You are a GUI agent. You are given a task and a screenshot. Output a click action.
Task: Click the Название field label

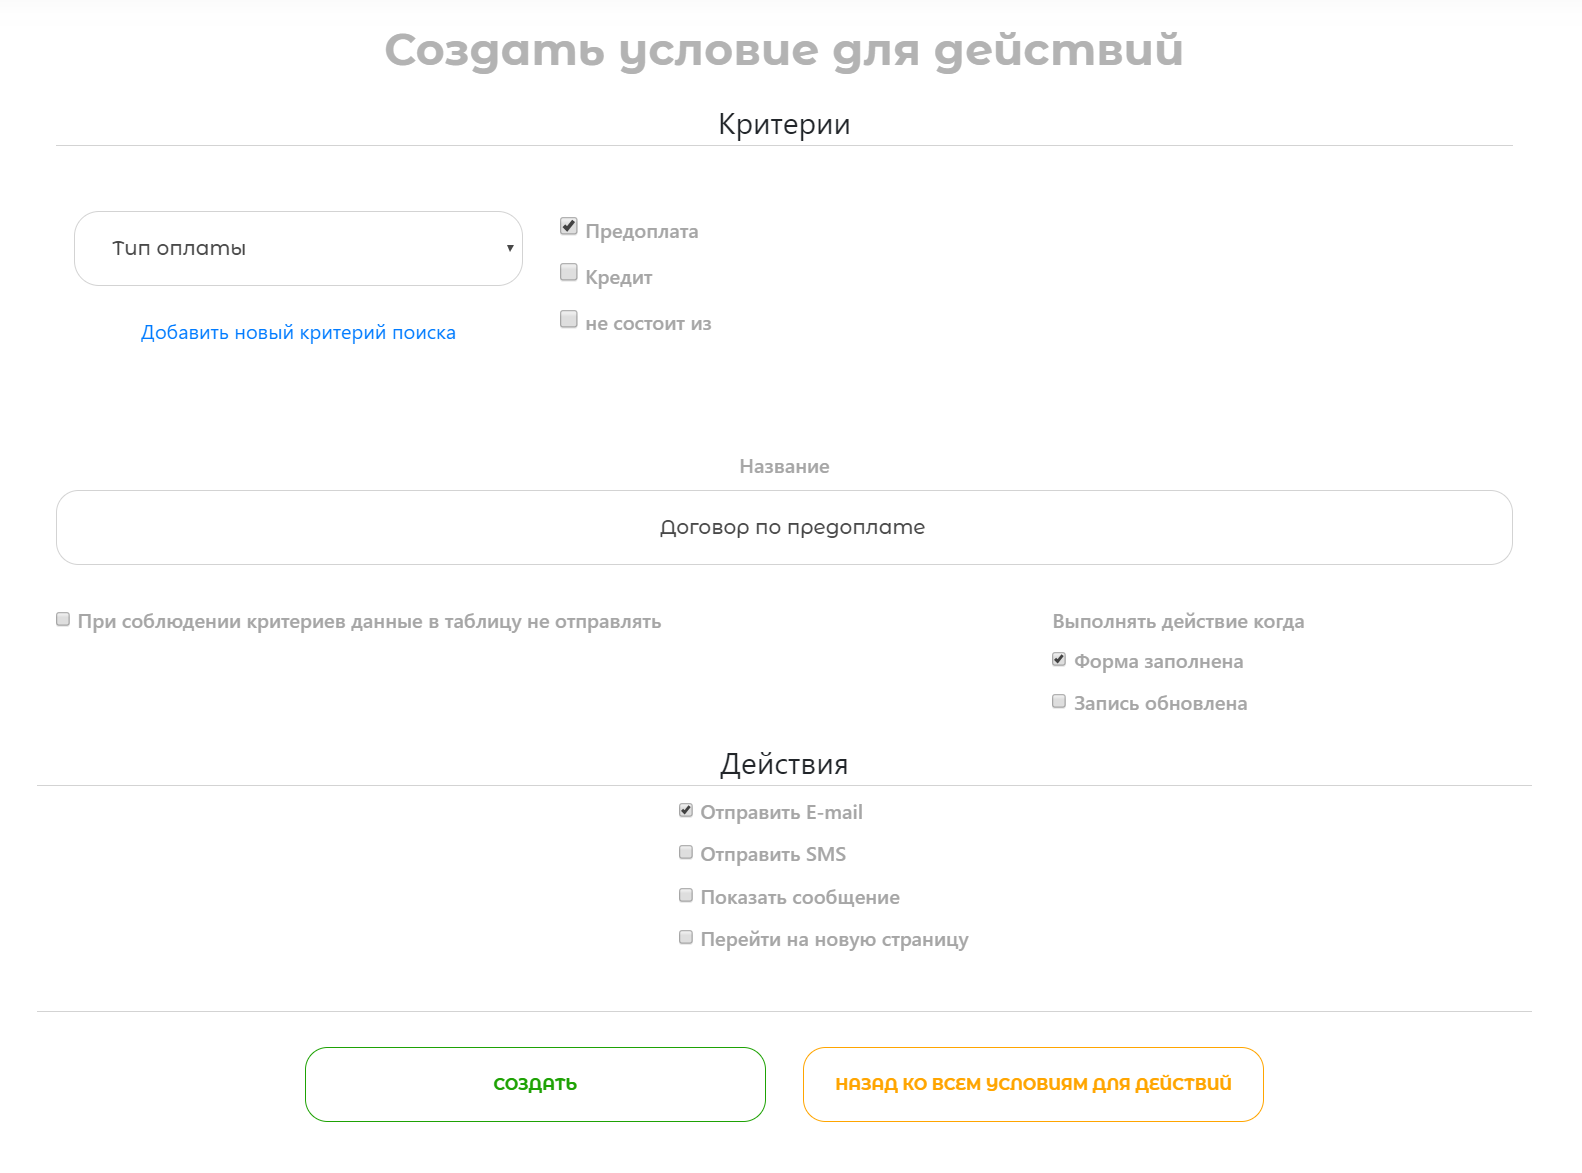784,466
